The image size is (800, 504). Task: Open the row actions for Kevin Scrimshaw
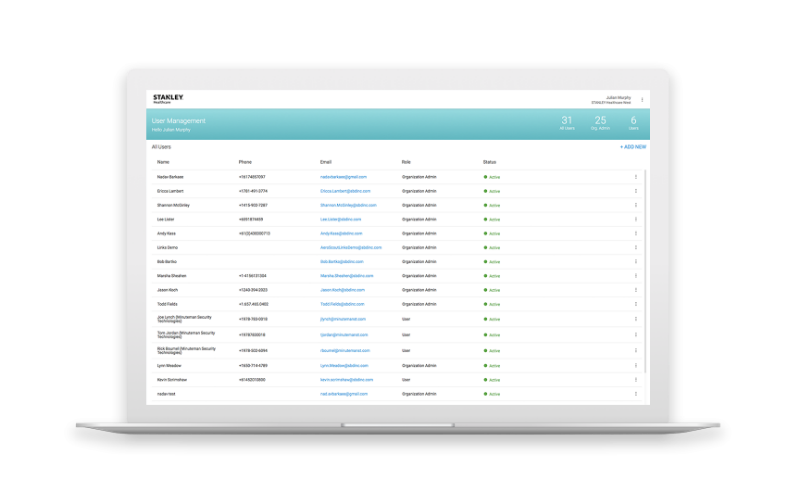[x=635, y=380]
